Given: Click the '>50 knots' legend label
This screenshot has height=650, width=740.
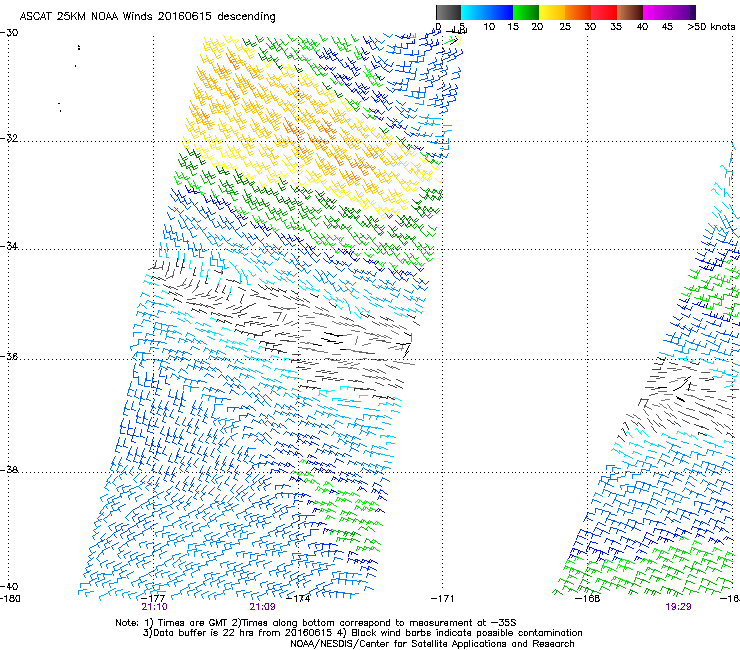Looking at the screenshot, I should [x=711, y=27].
